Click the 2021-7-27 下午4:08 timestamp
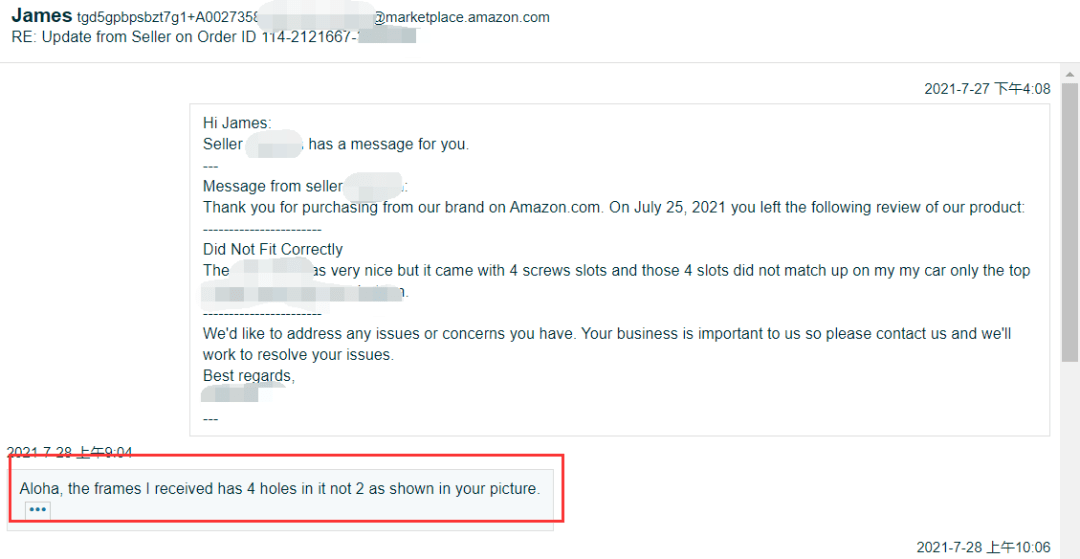This screenshot has width=1080, height=559. click(x=987, y=89)
